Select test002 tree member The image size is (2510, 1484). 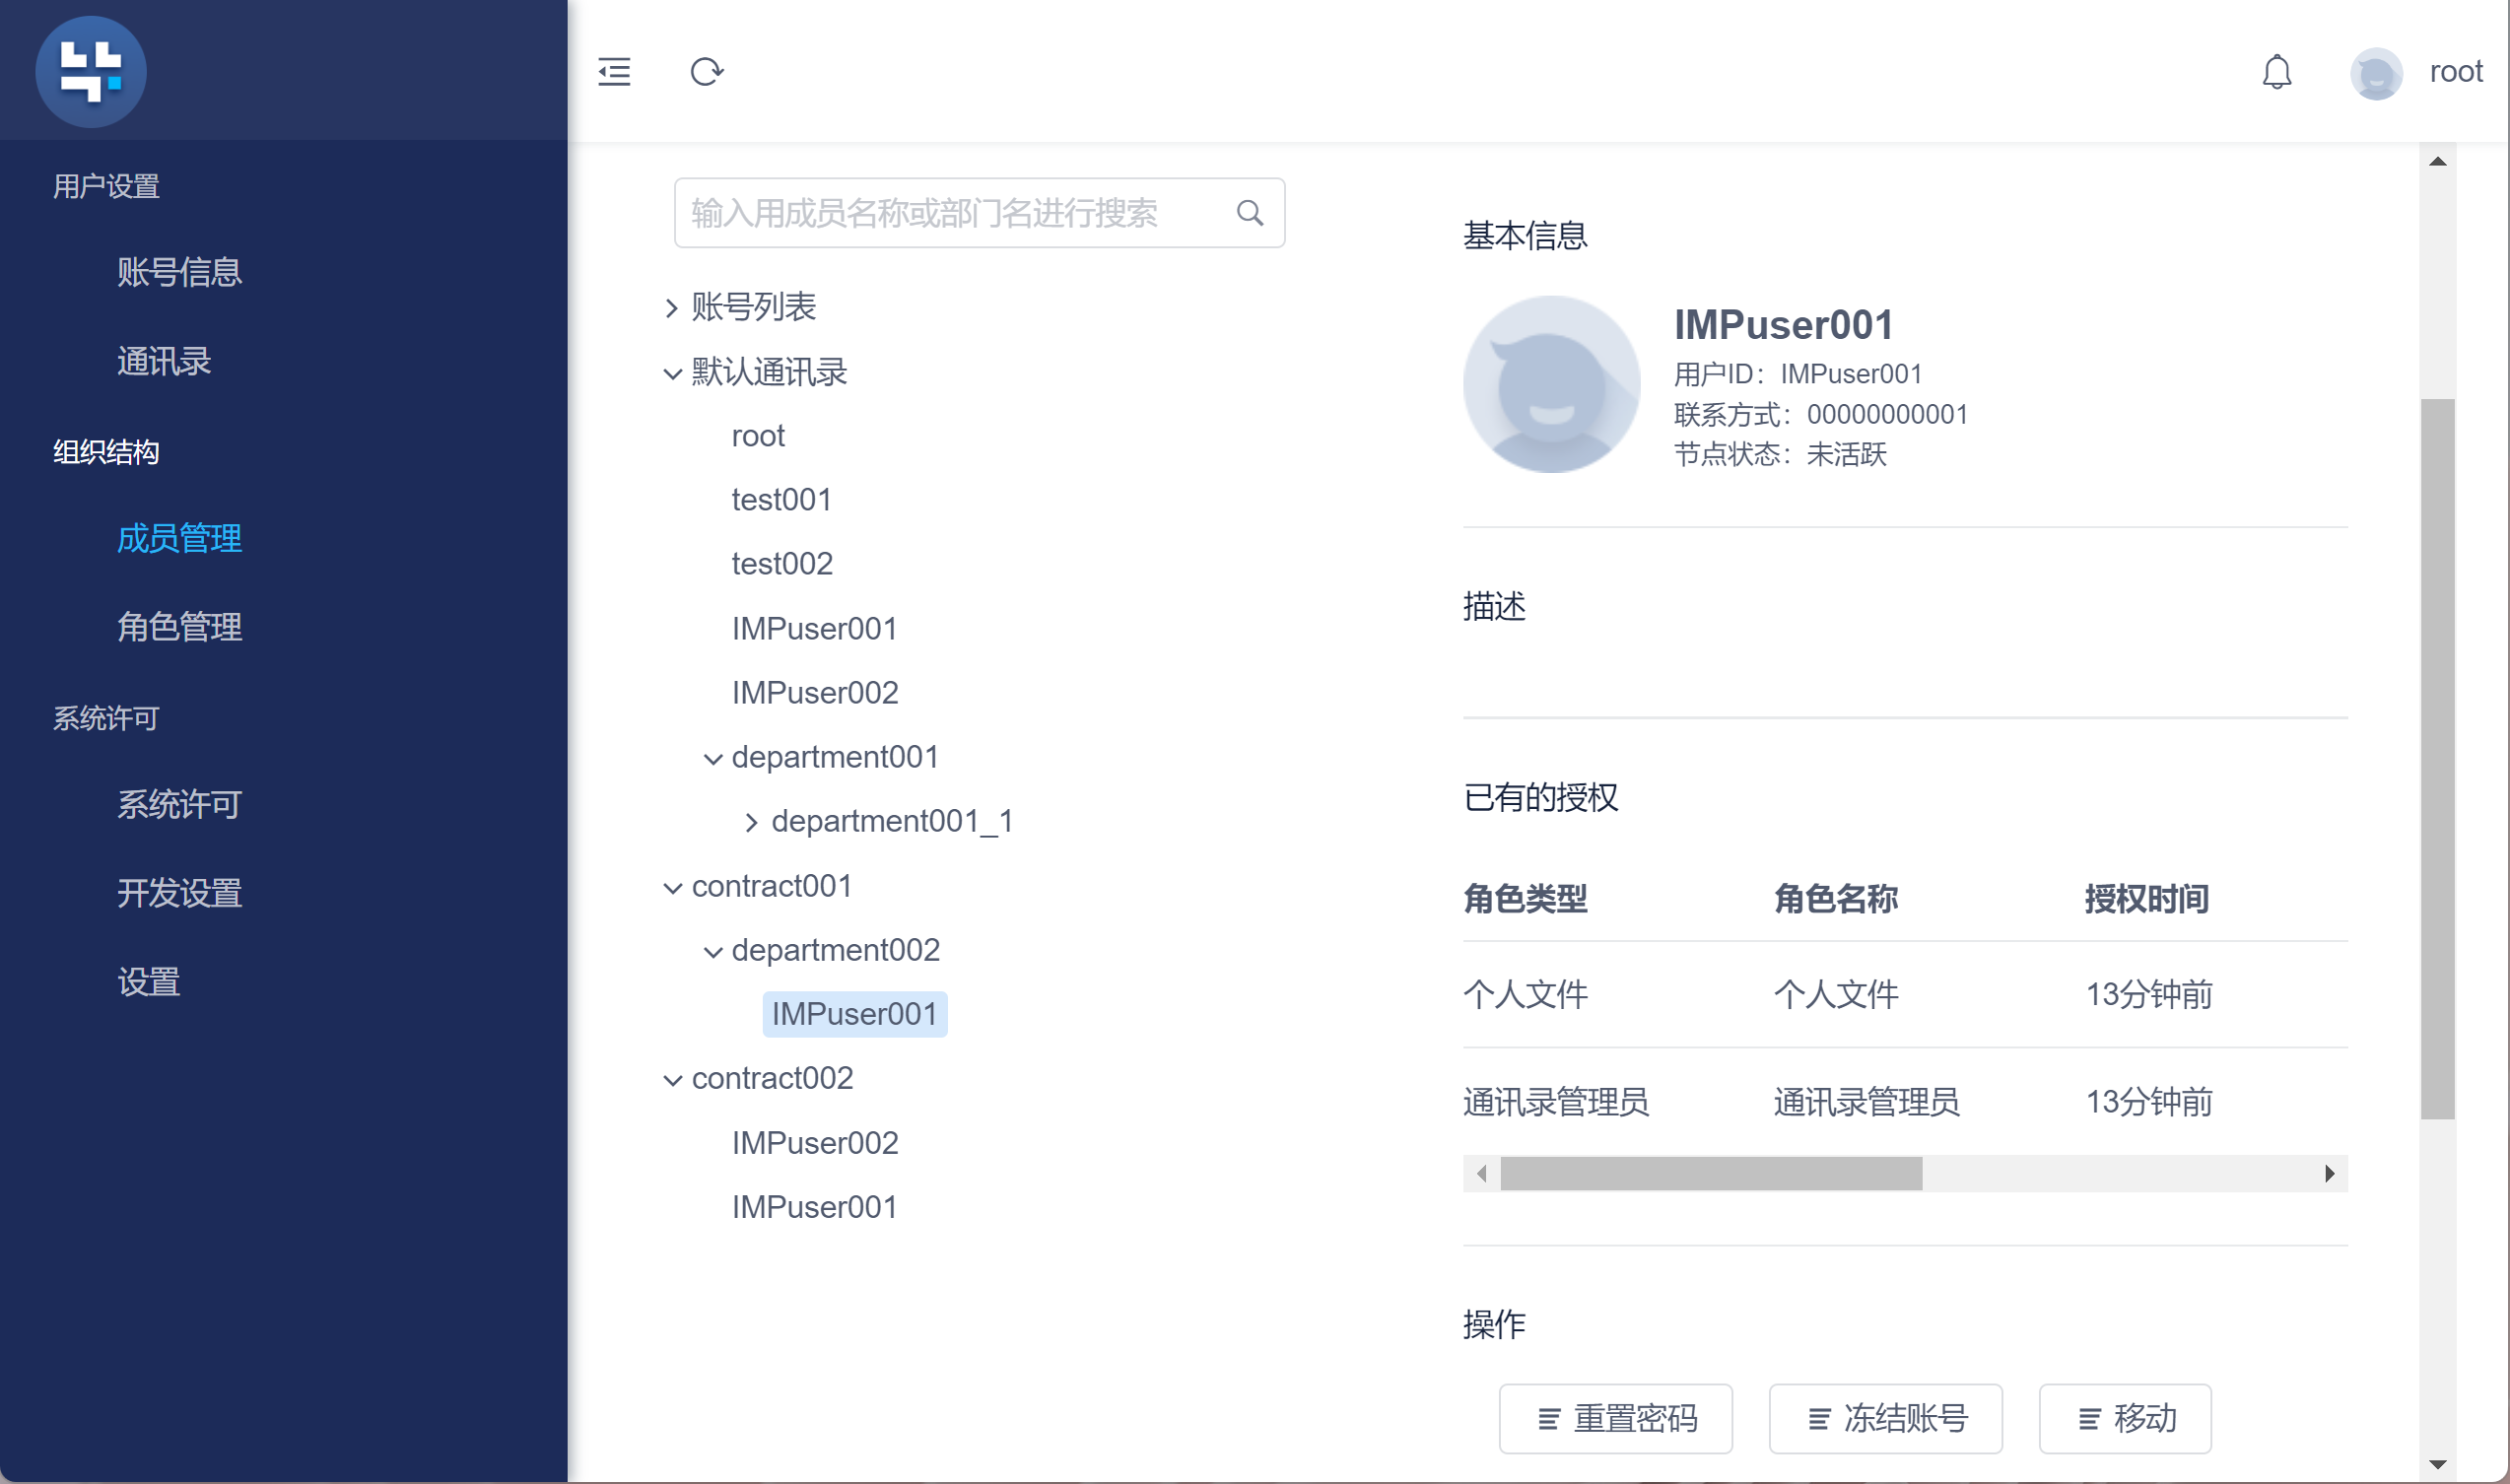tap(782, 564)
